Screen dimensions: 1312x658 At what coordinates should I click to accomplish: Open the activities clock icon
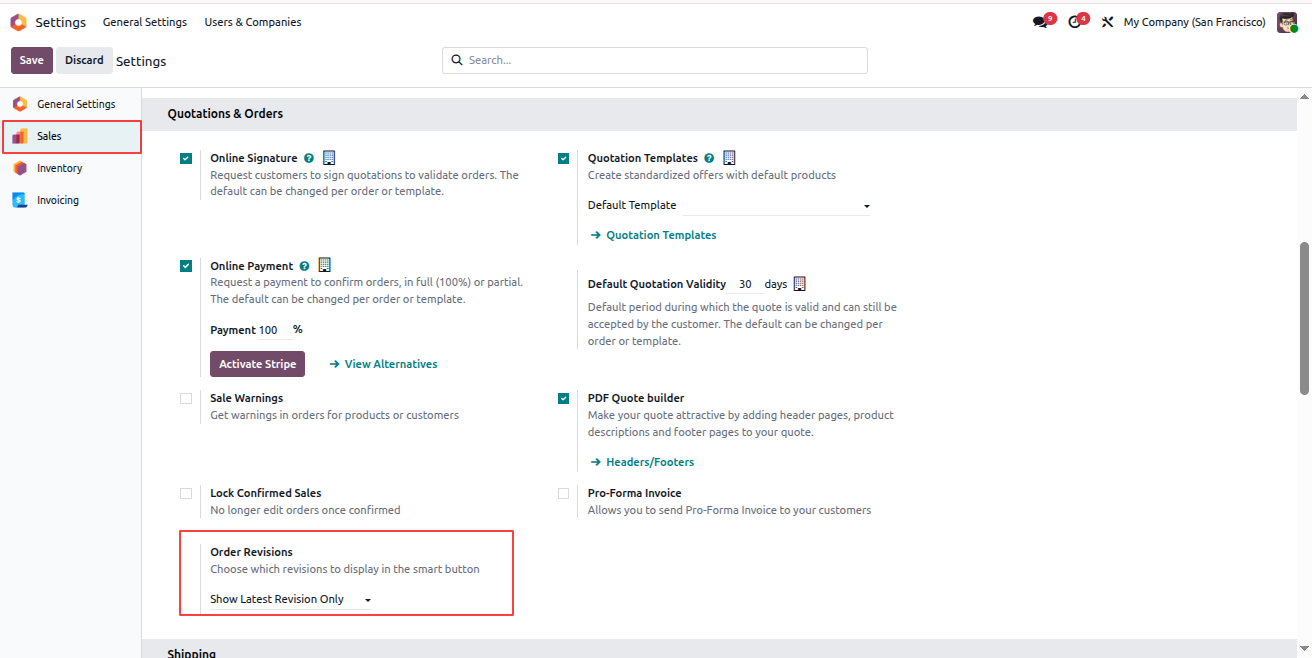pyautogui.click(x=1075, y=22)
